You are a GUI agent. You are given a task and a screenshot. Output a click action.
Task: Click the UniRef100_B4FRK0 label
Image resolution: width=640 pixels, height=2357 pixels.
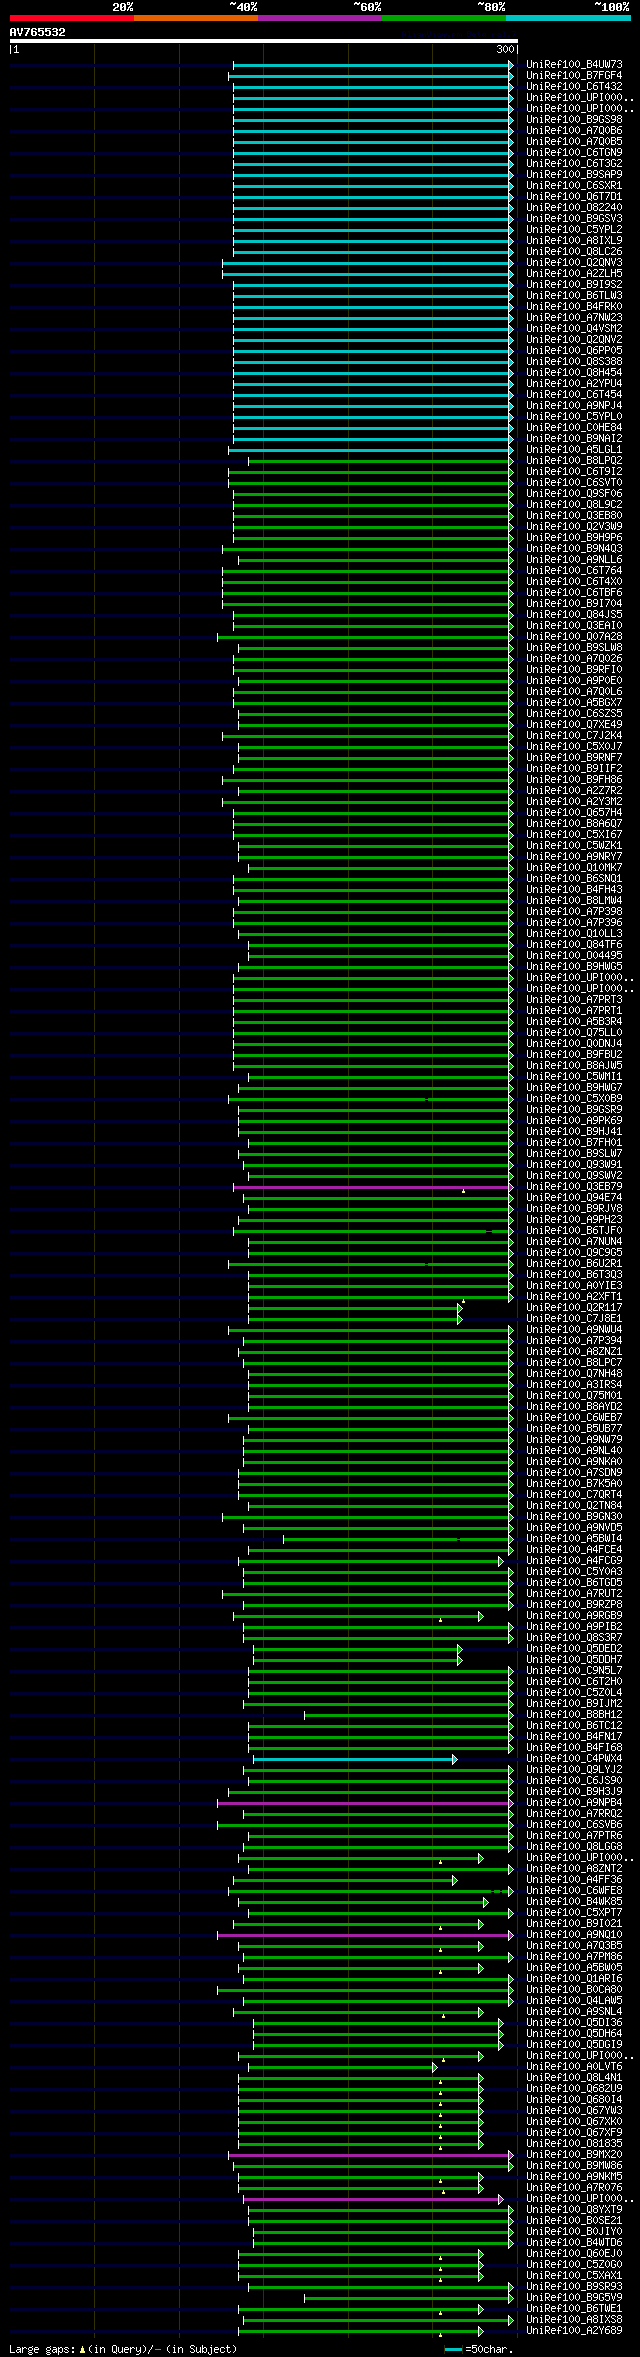click(574, 307)
